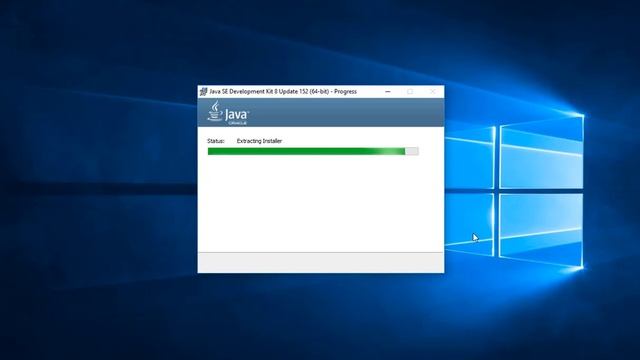Image resolution: width=640 pixels, height=360 pixels.
Task: Click the green extraction progress bar
Action: click(x=313, y=151)
